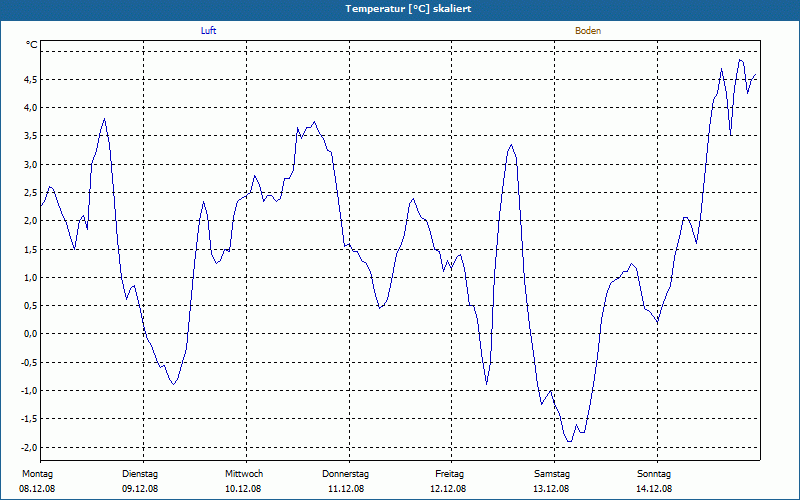Click the 'Samstag' day label
Screen dimensions: 800x500
coord(552,474)
